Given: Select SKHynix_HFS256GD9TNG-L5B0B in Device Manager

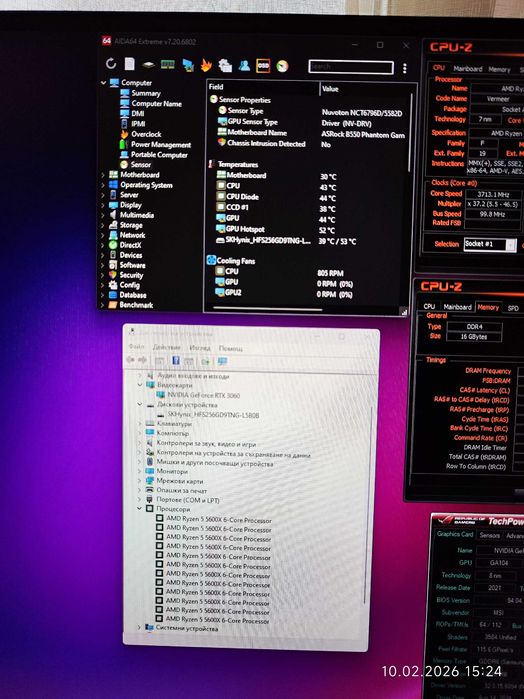Looking at the screenshot, I should (x=213, y=415).
